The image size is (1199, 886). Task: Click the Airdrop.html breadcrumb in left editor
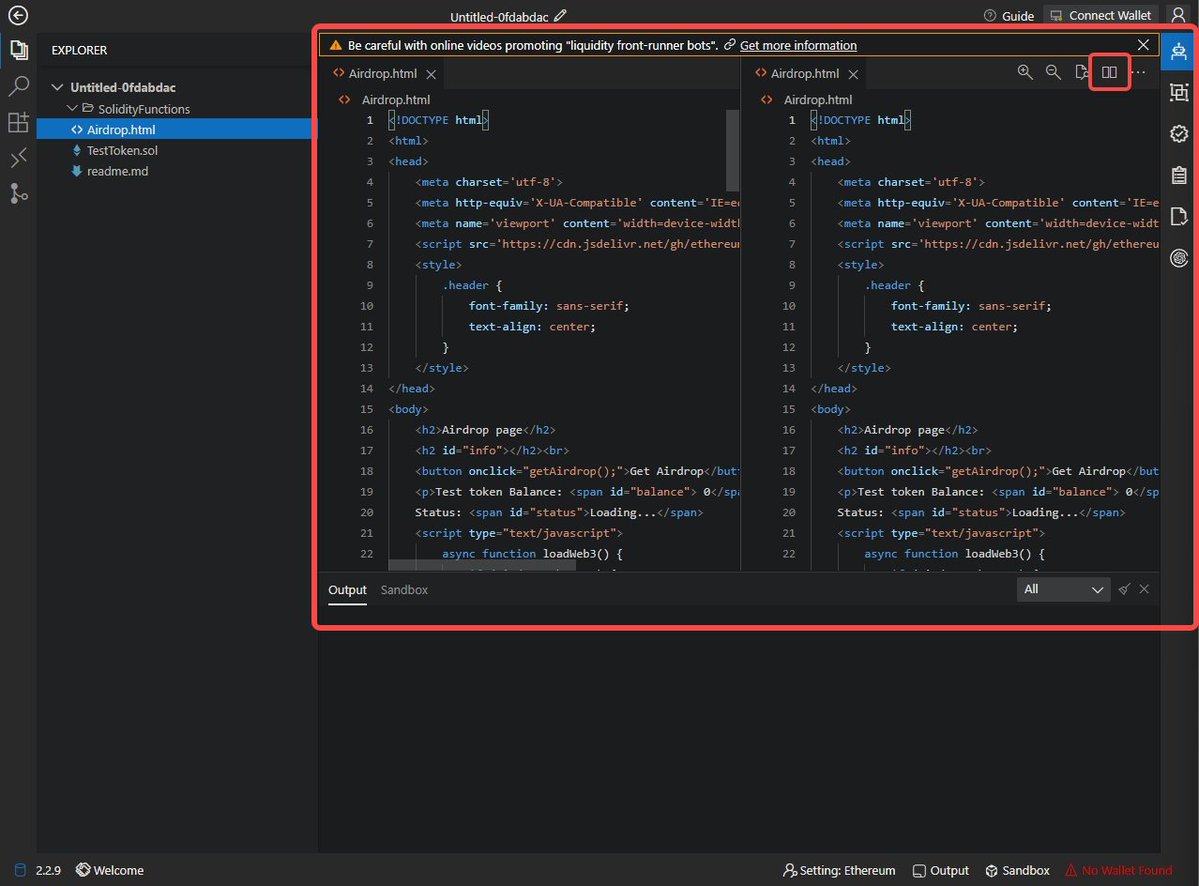[395, 99]
